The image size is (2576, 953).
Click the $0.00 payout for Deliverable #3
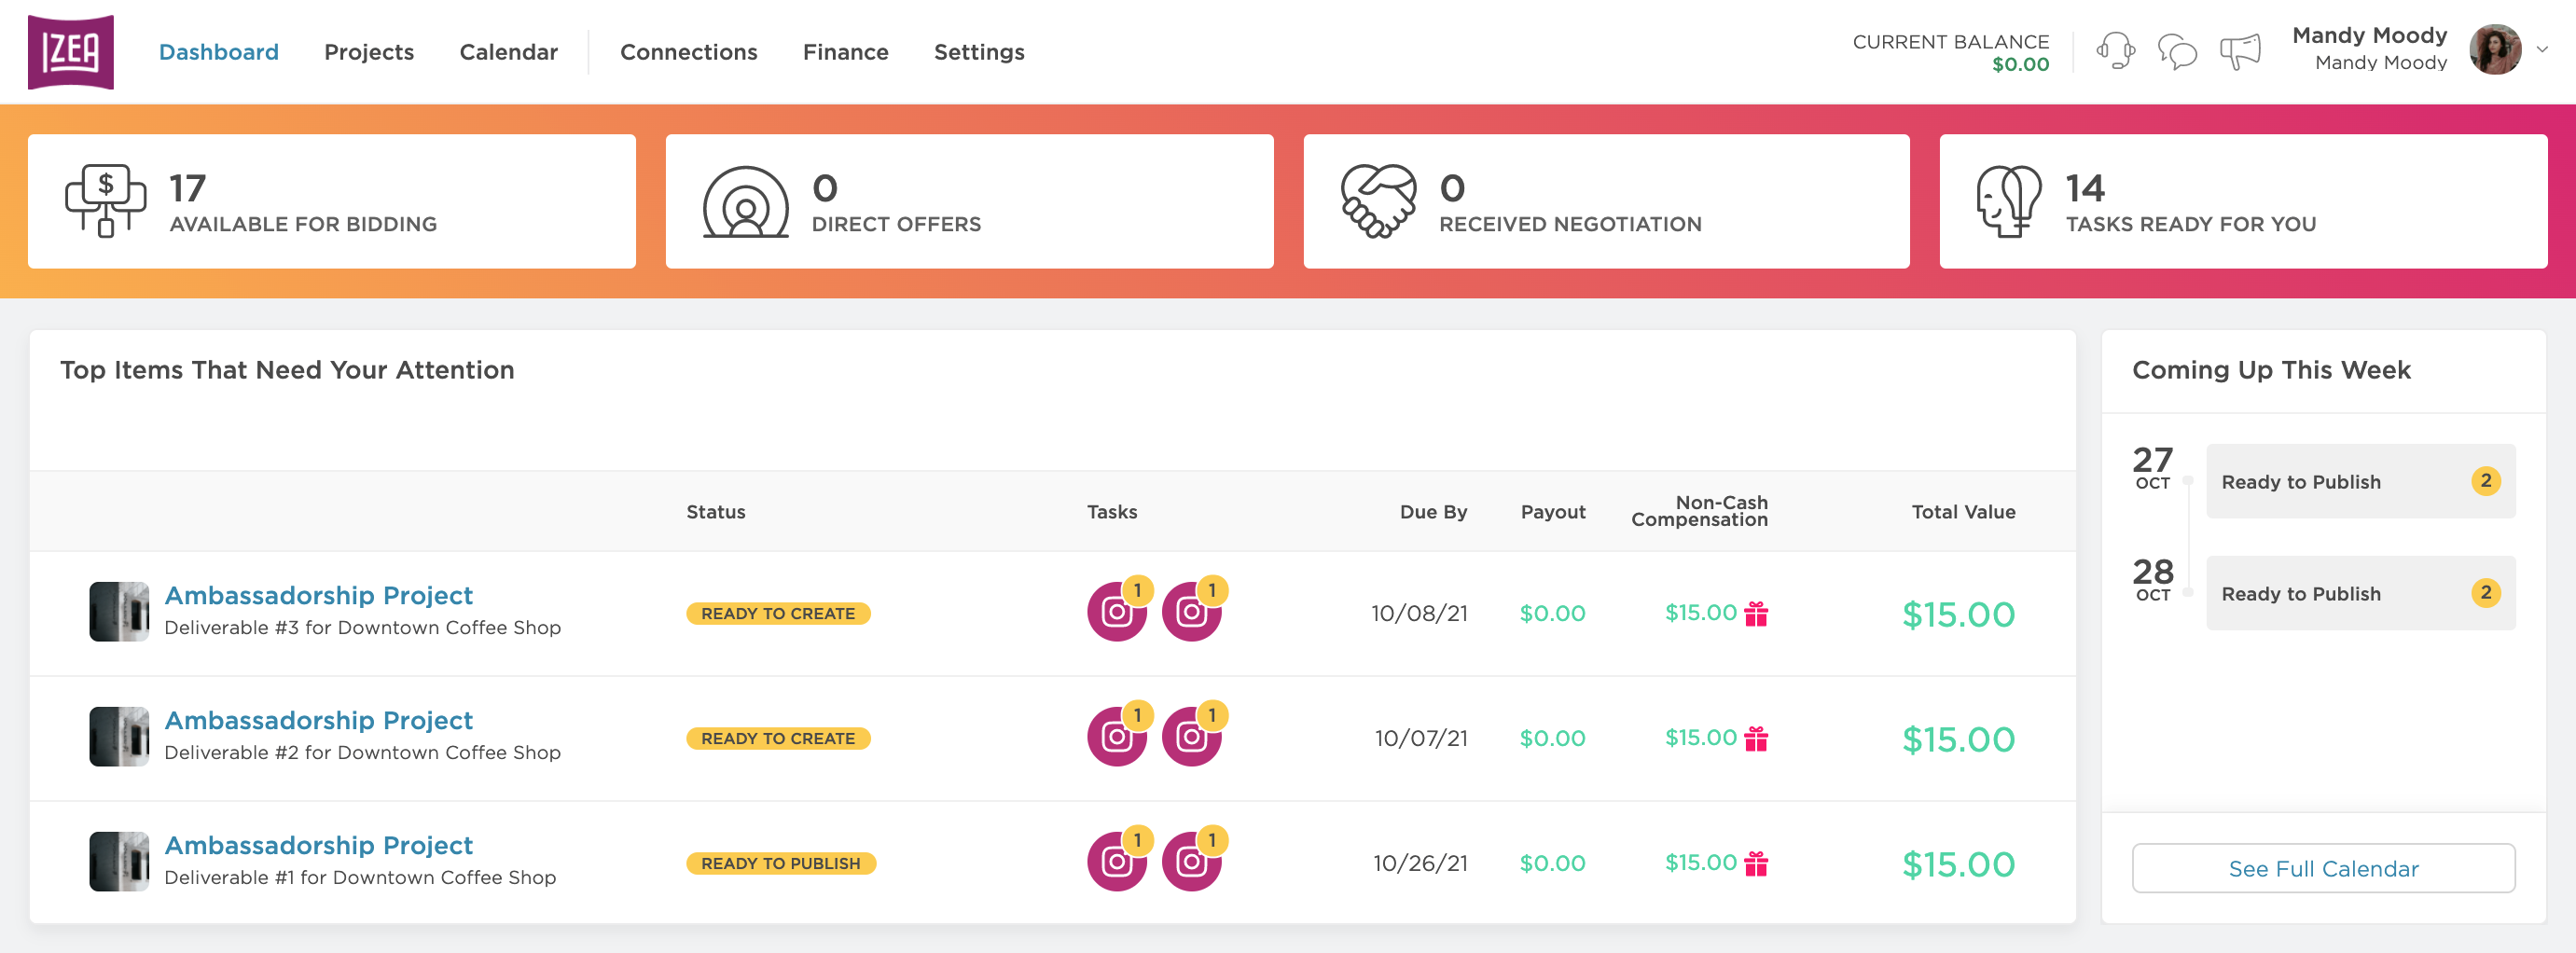(x=1552, y=613)
